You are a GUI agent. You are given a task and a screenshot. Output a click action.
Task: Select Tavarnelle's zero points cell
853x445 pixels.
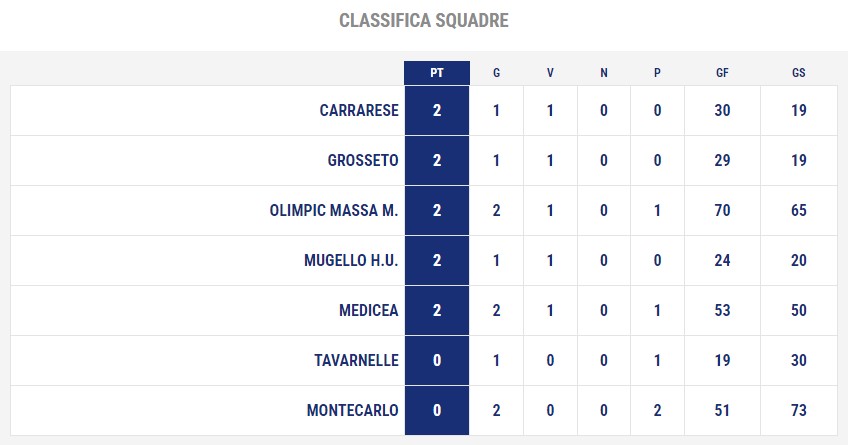click(x=437, y=361)
